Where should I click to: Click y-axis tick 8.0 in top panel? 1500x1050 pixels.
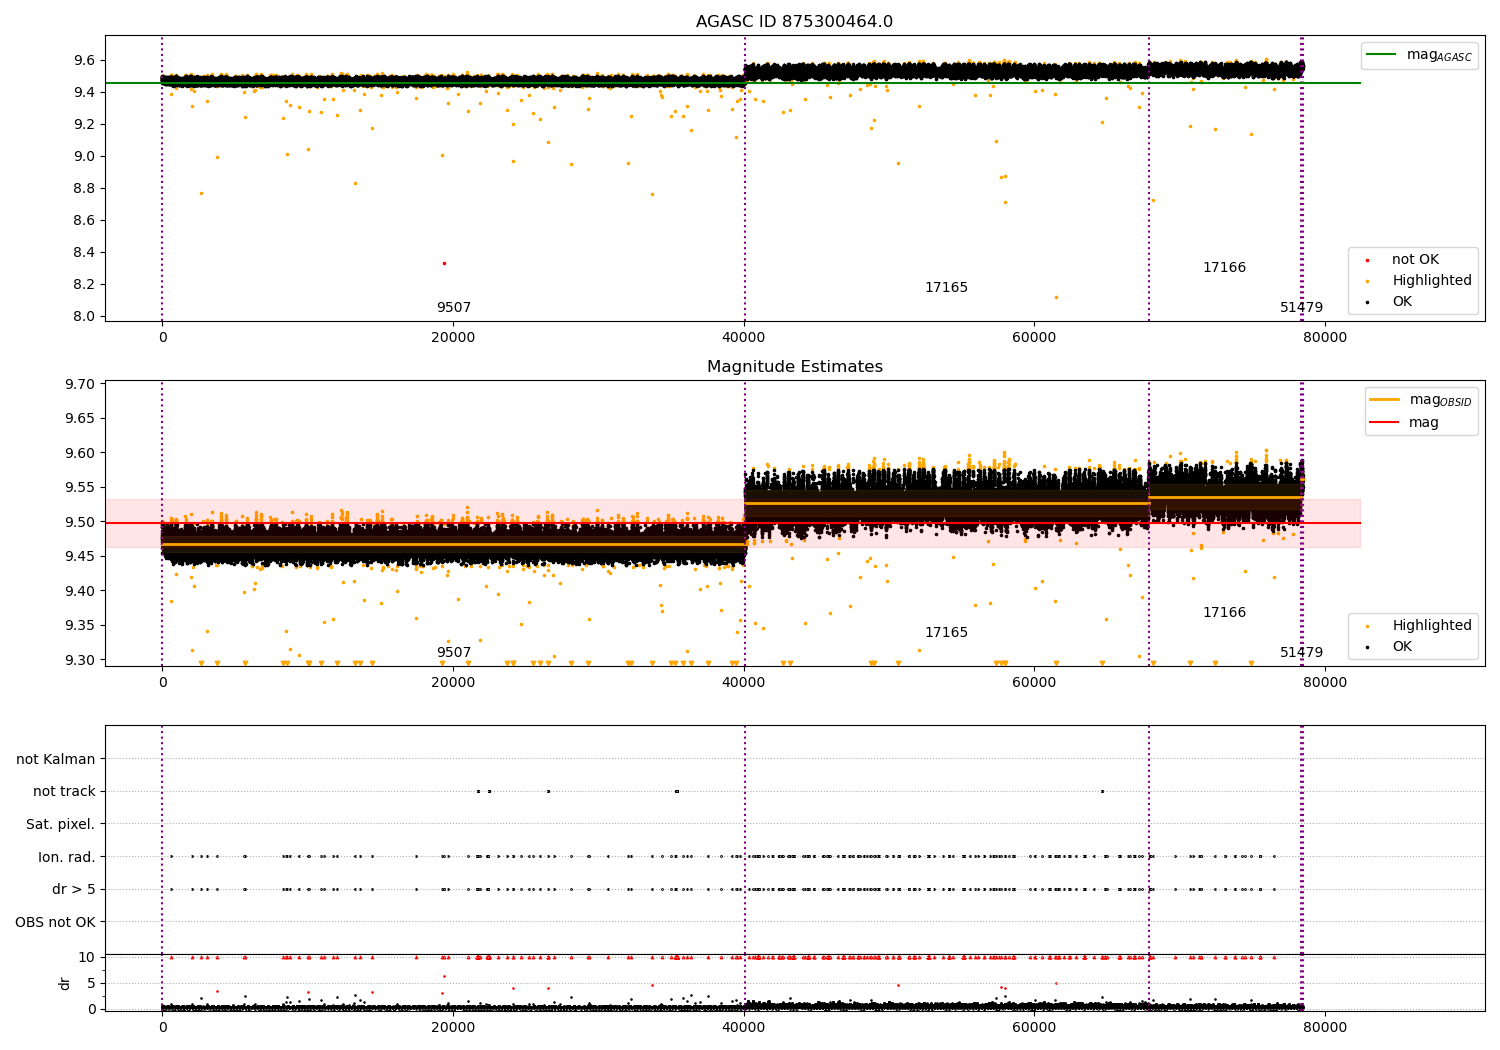[84, 317]
